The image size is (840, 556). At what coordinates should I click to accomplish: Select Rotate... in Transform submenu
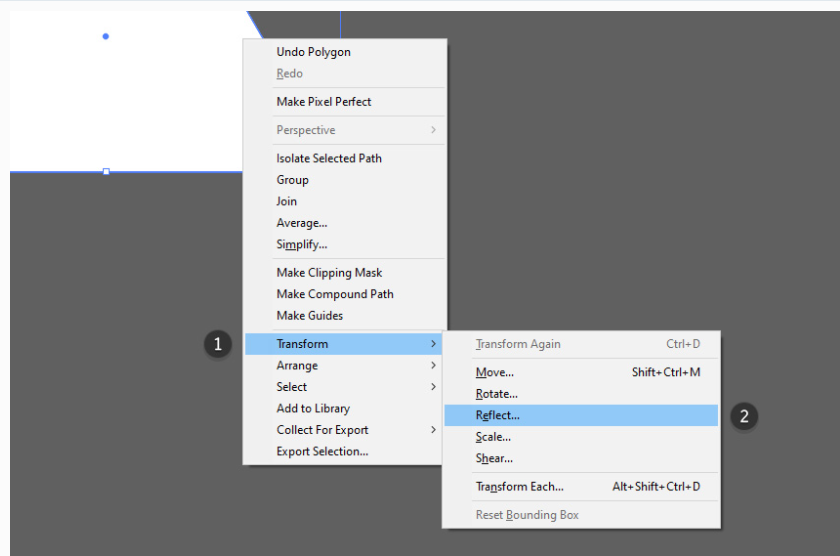point(497,394)
